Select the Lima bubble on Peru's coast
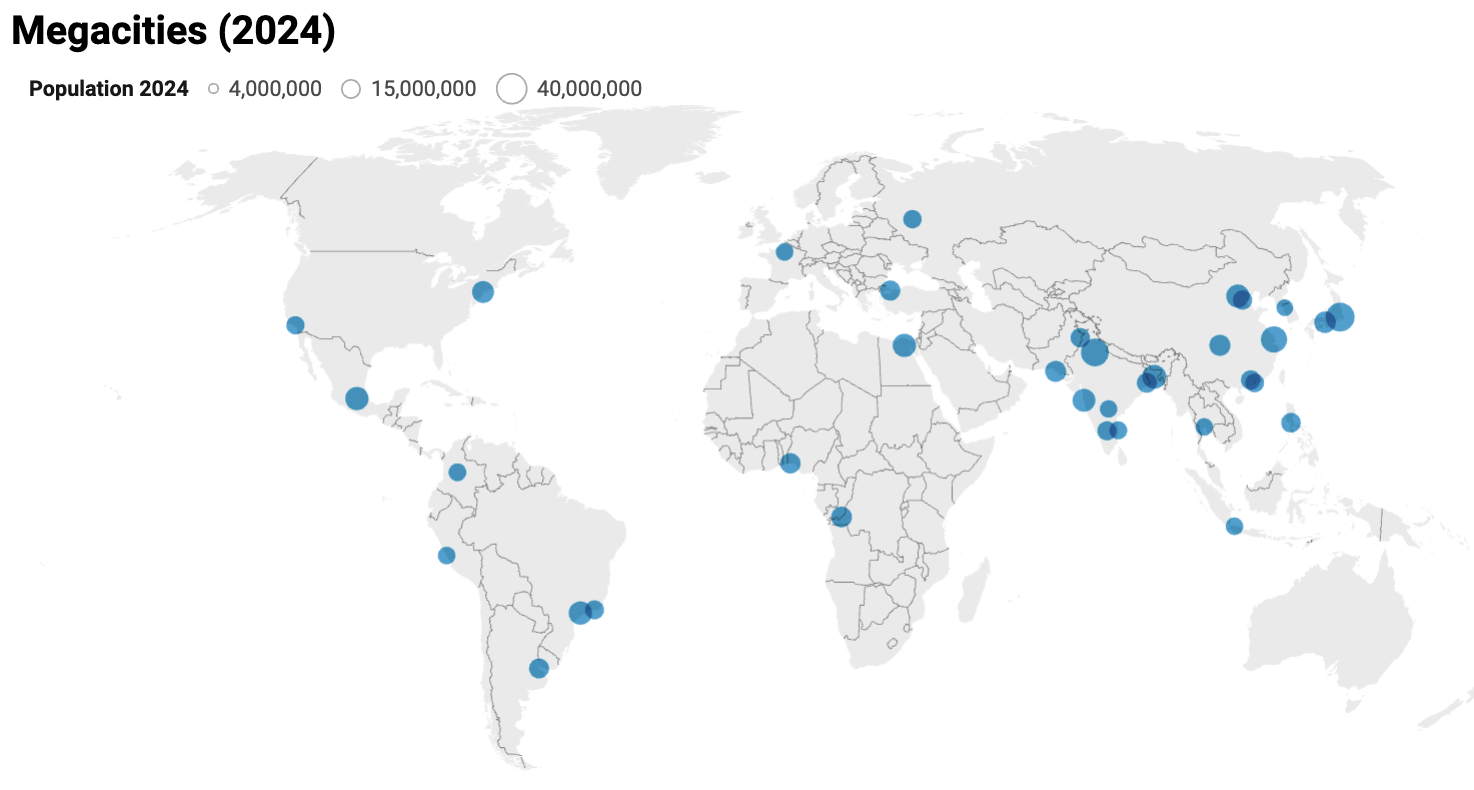Screen dimensions: 1474x790 click(x=446, y=555)
